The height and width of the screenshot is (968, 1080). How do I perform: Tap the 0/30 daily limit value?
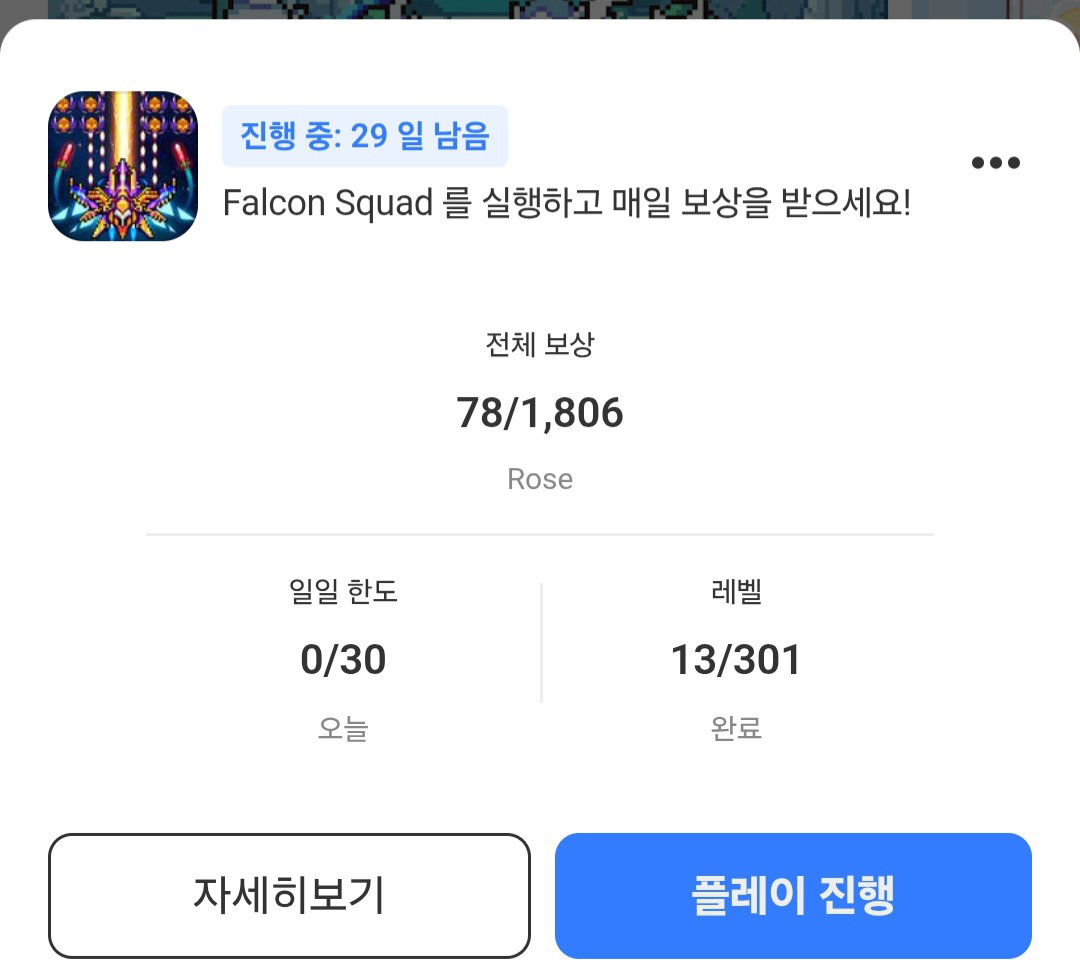coord(343,659)
